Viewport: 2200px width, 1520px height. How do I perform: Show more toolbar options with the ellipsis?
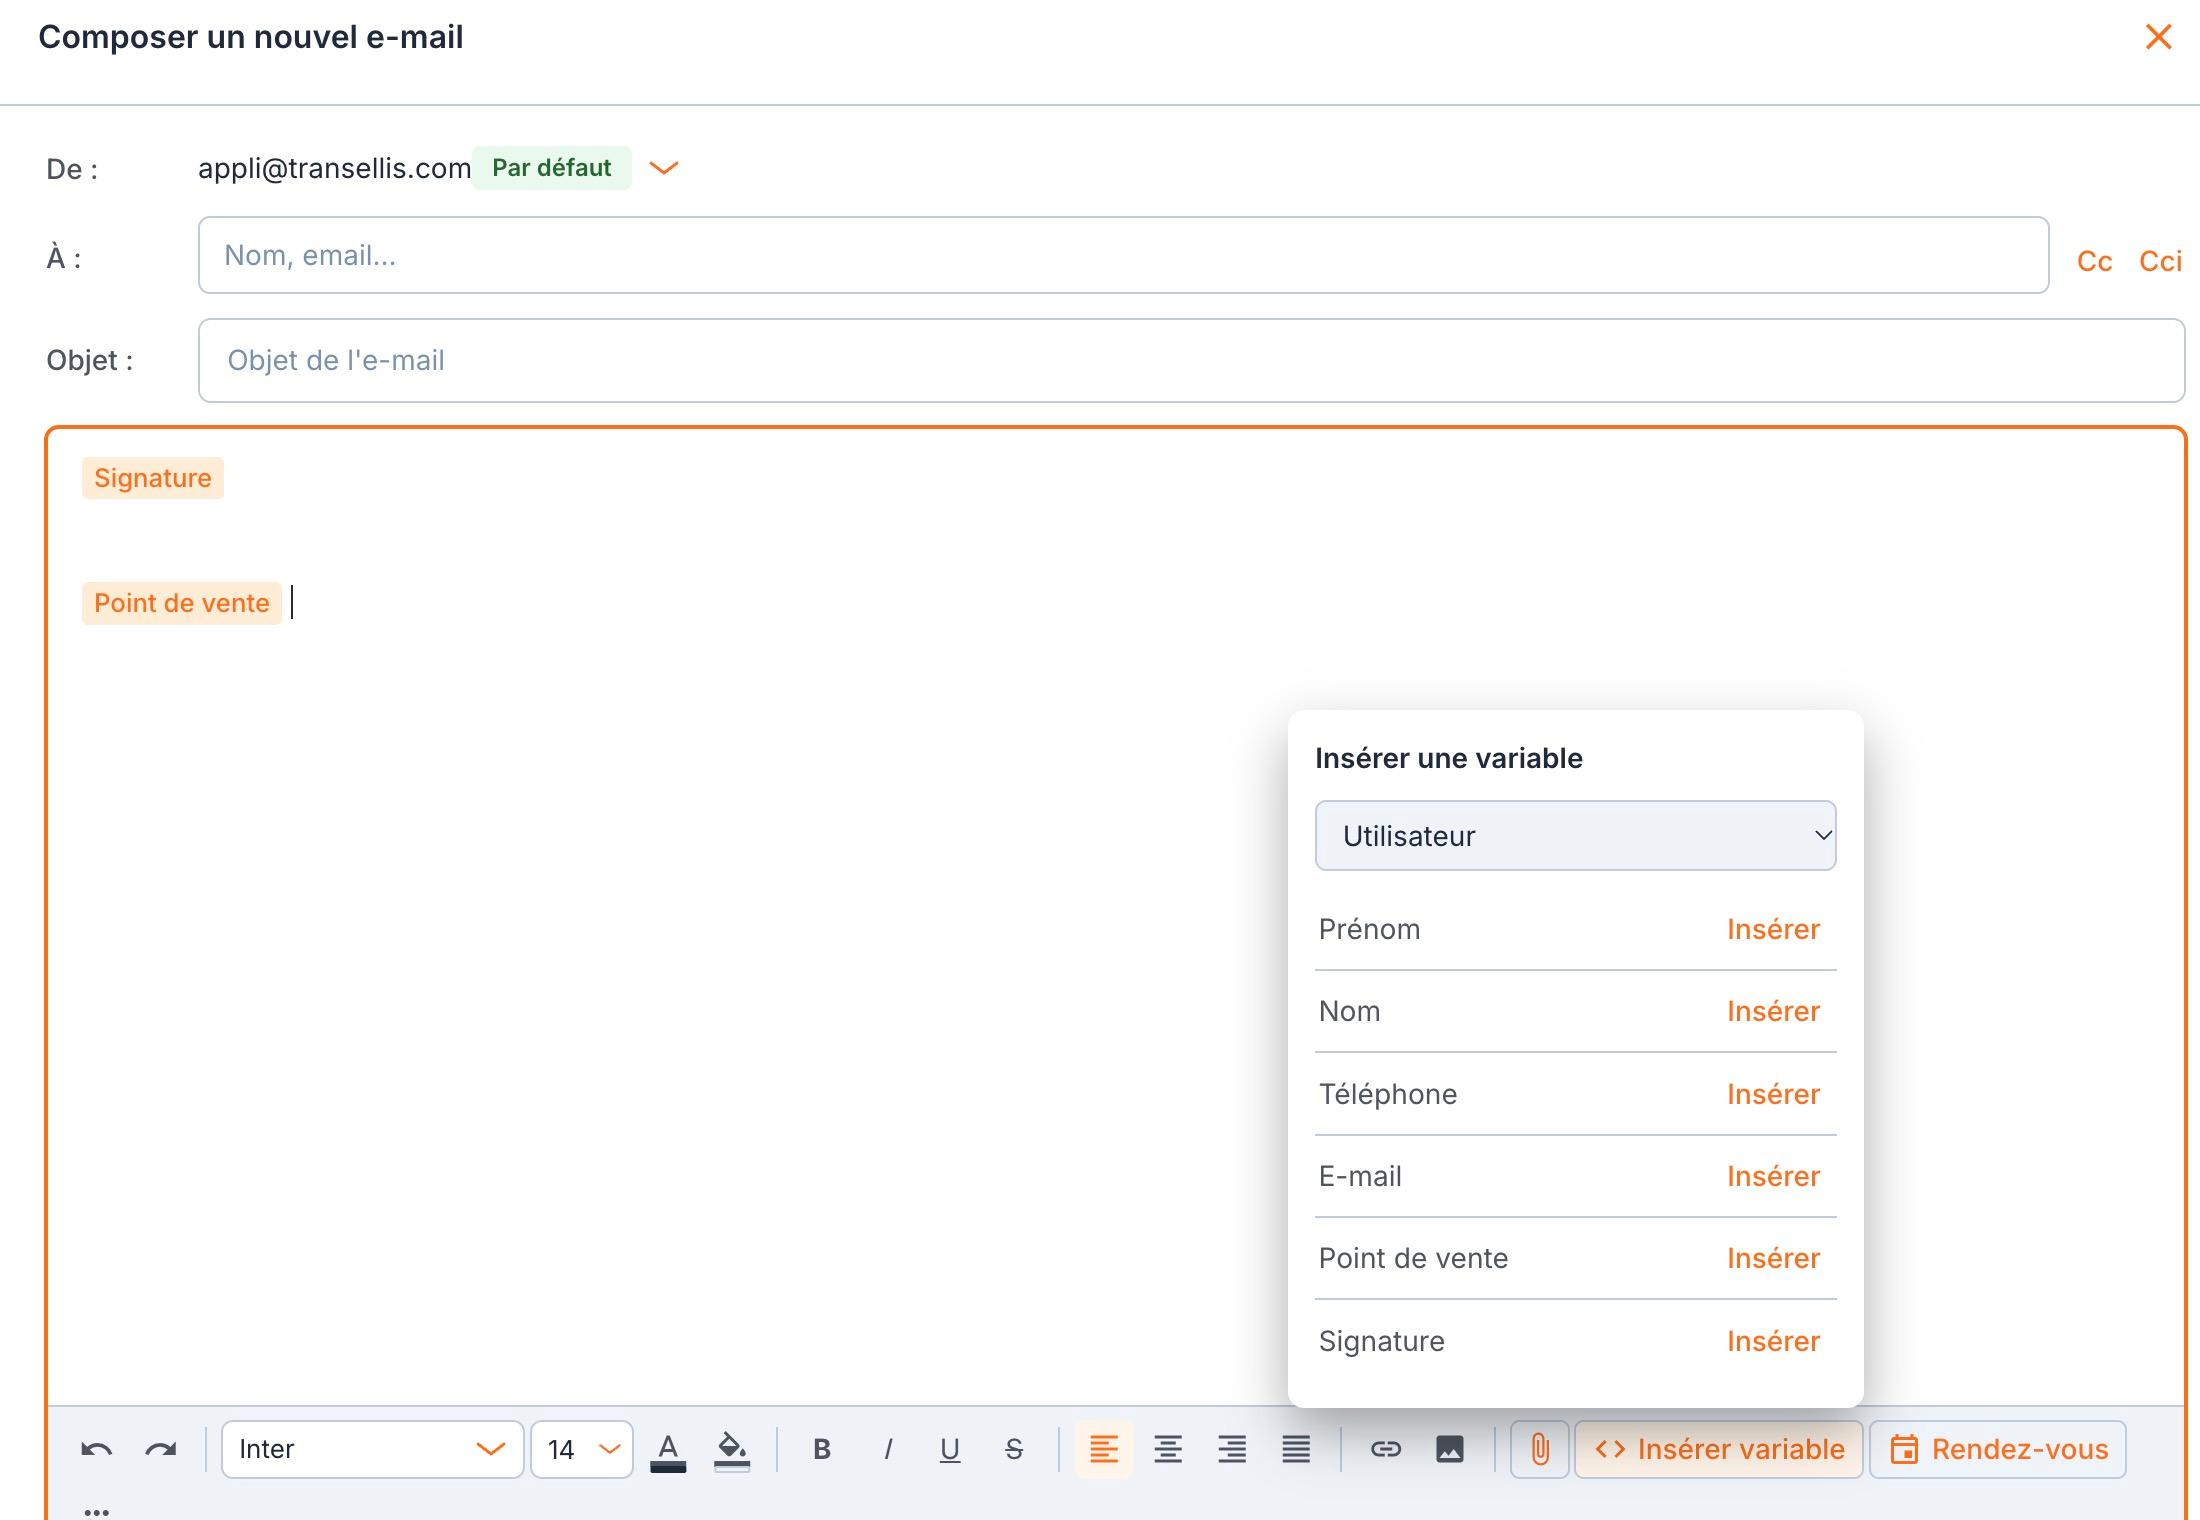(97, 1512)
